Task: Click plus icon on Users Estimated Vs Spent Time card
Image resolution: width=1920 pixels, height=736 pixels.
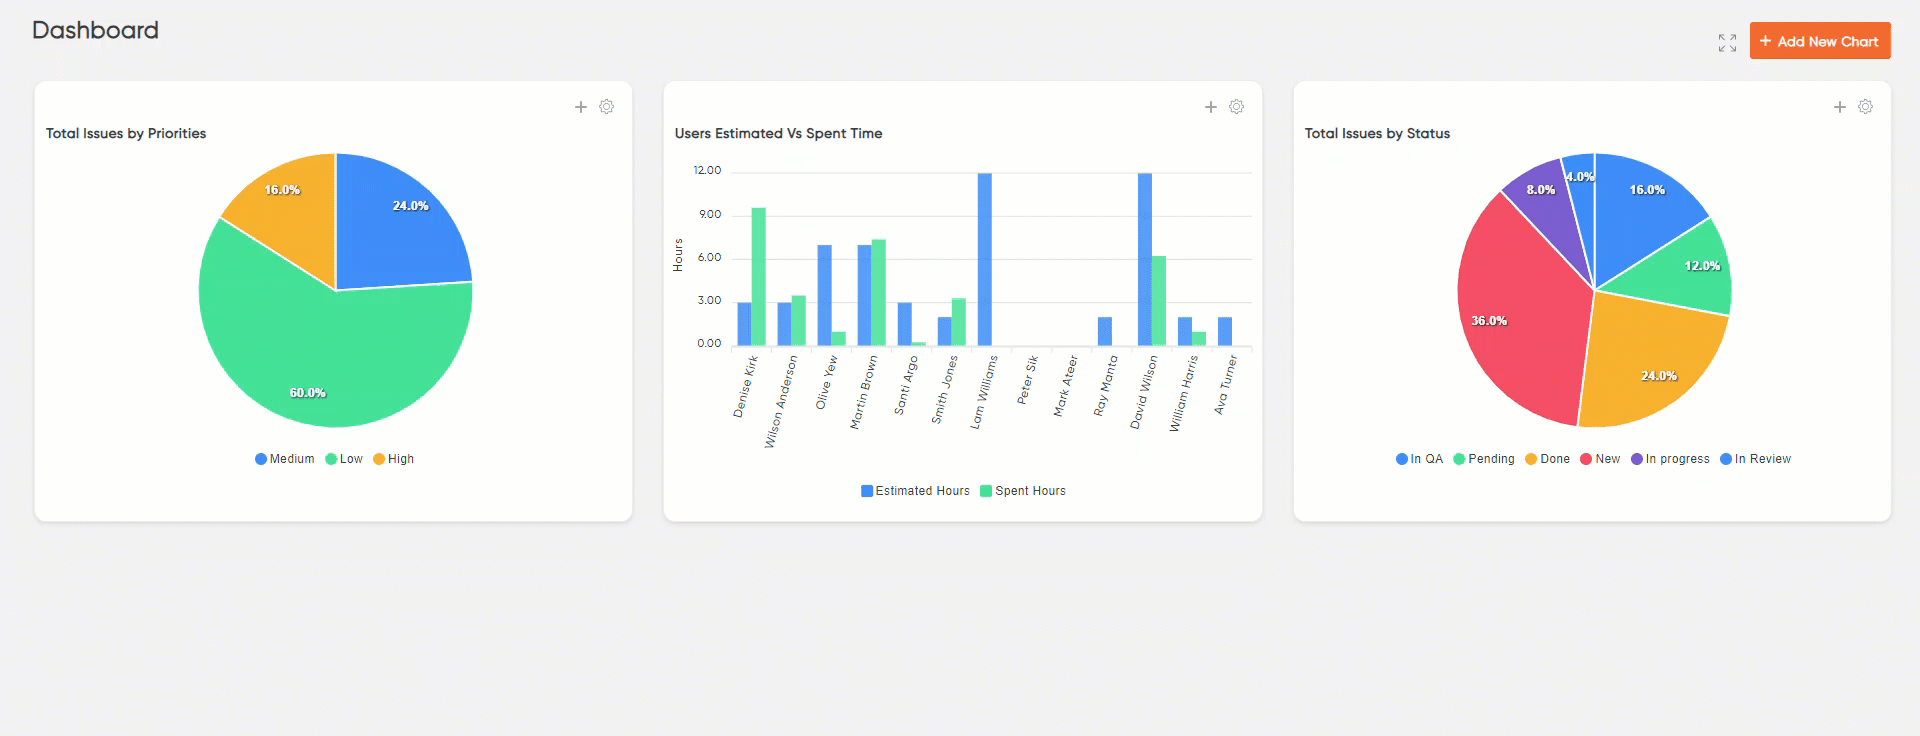Action: (1210, 107)
